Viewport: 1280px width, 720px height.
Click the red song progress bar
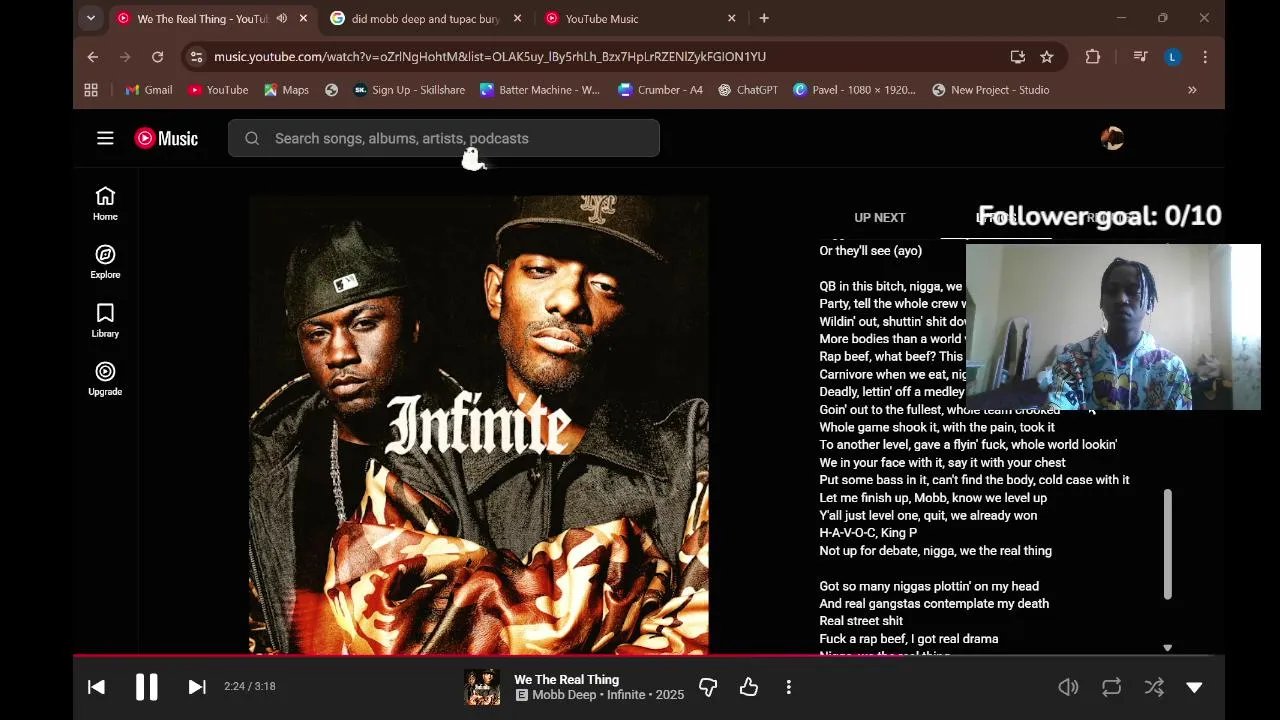648,656
